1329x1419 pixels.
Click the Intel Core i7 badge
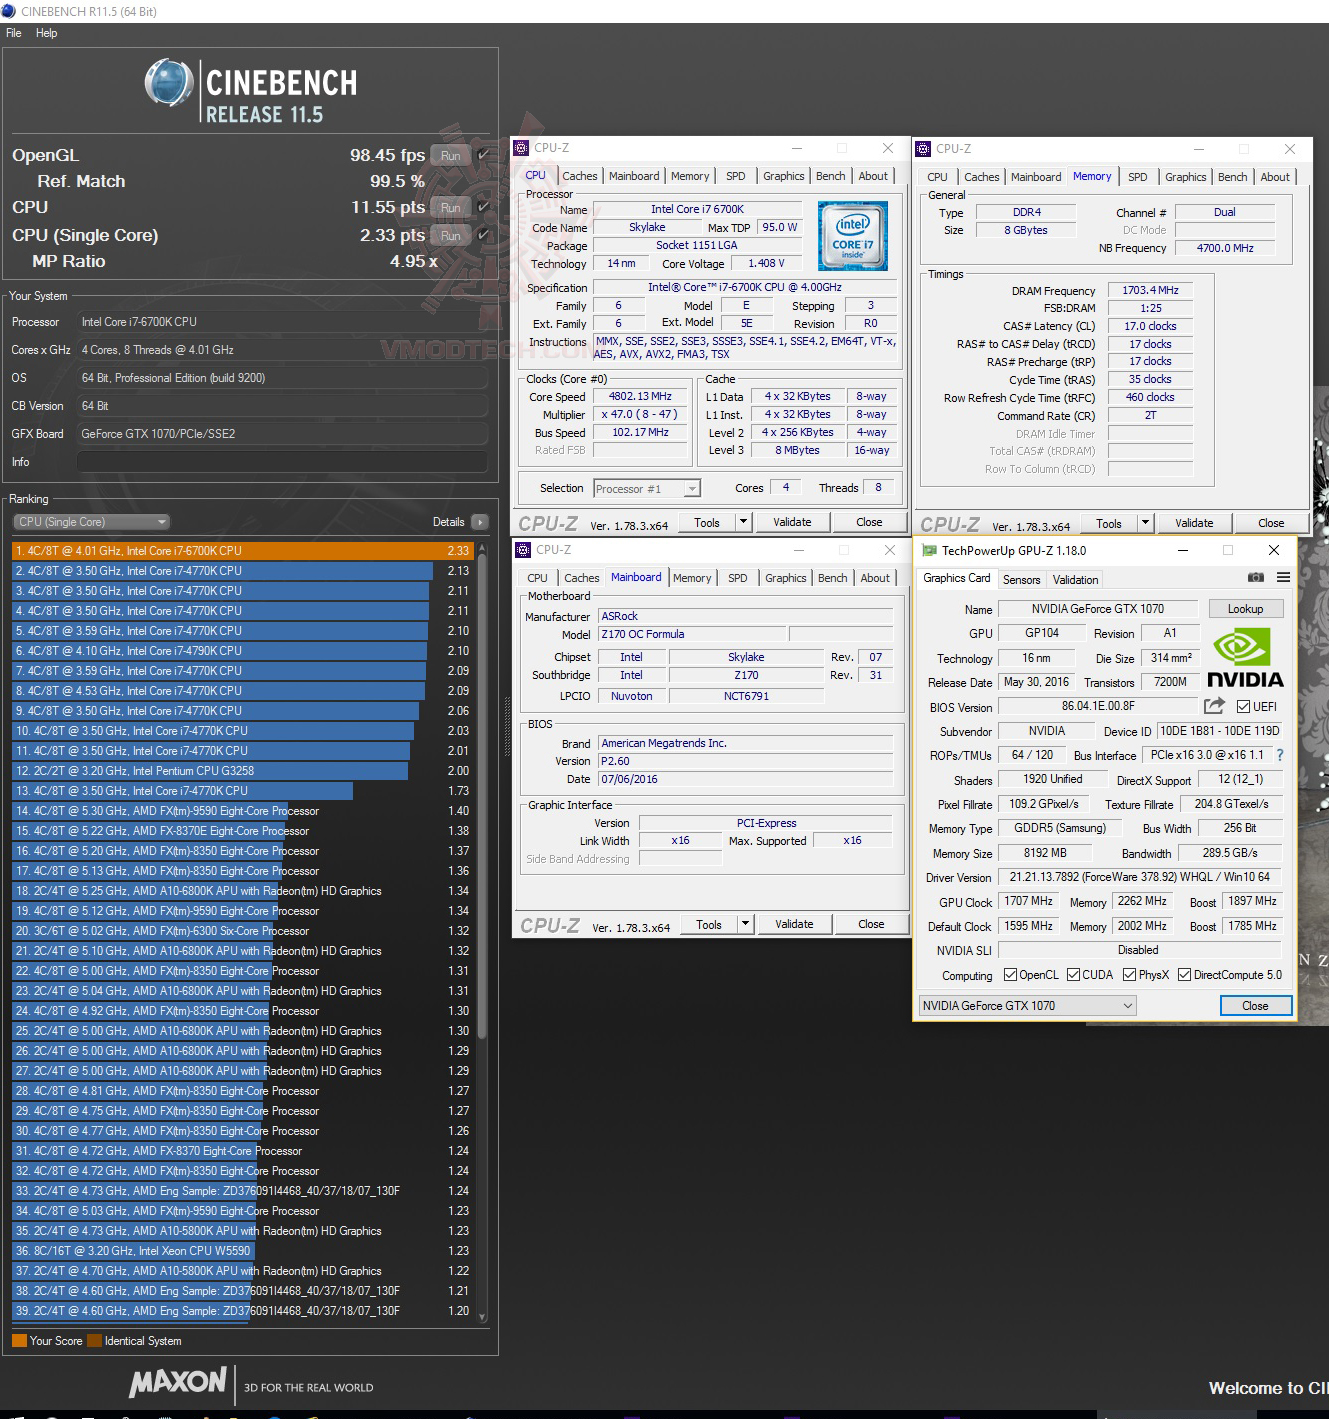852,235
